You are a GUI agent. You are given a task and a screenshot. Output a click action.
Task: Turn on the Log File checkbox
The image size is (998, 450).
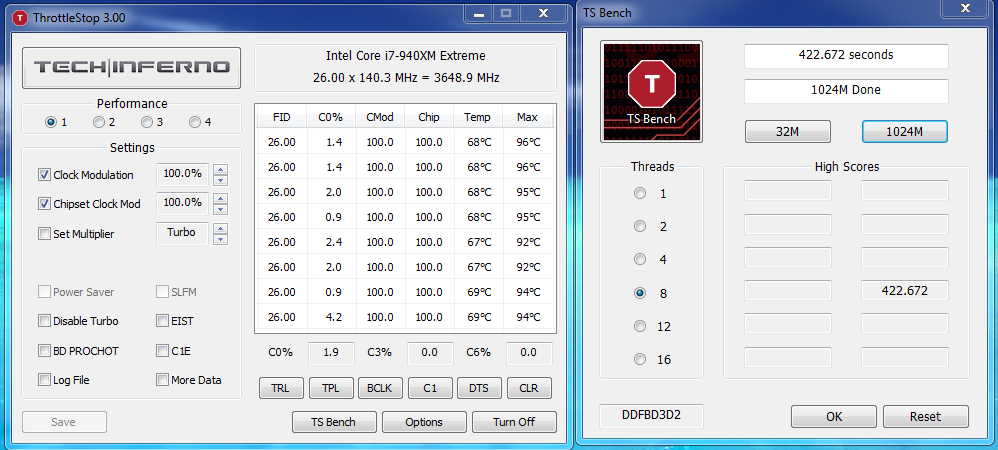tap(45, 380)
